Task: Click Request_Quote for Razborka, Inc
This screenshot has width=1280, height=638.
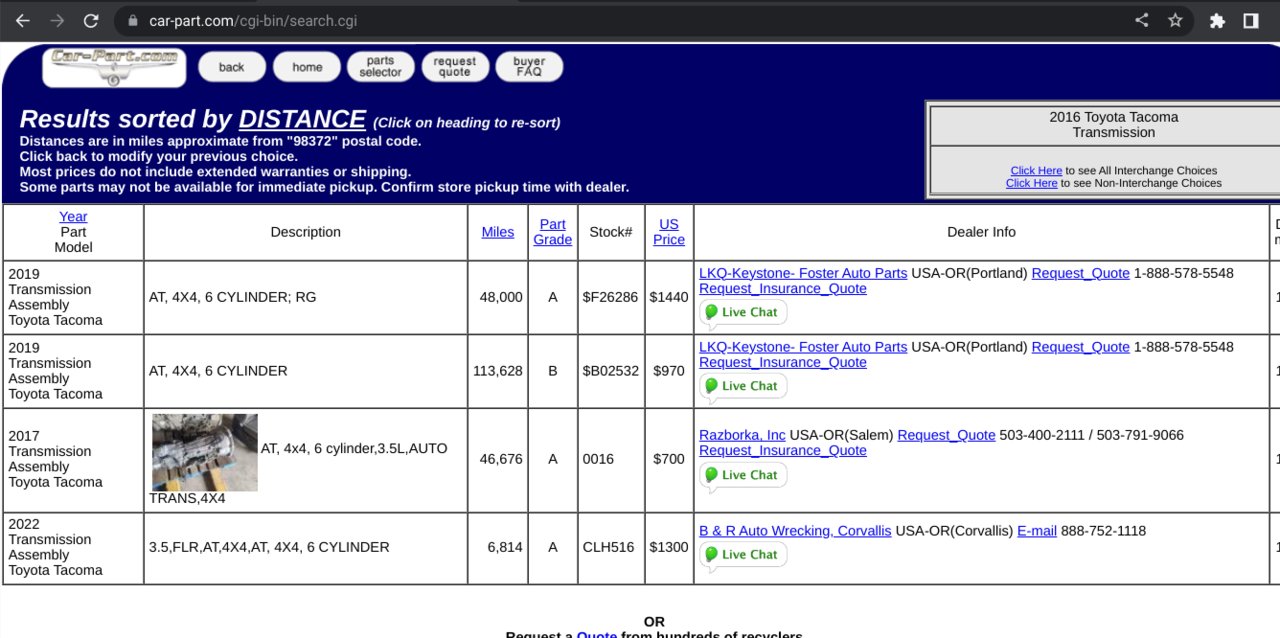Action: (x=947, y=435)
